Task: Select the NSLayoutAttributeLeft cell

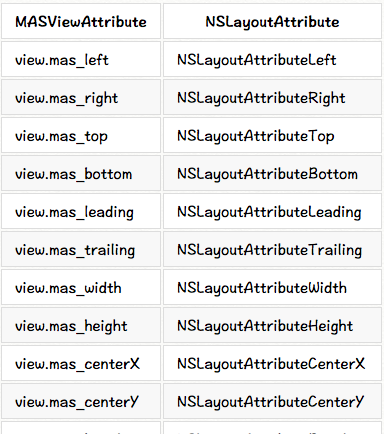Action: [x=272, y=59]
